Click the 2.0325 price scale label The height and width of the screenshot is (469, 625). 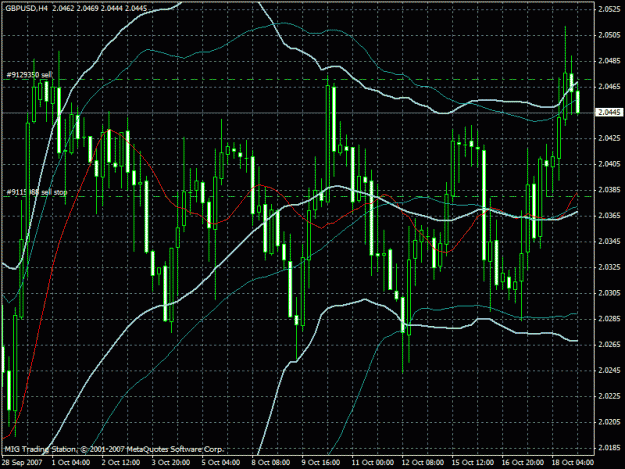[x=609, y=267]
